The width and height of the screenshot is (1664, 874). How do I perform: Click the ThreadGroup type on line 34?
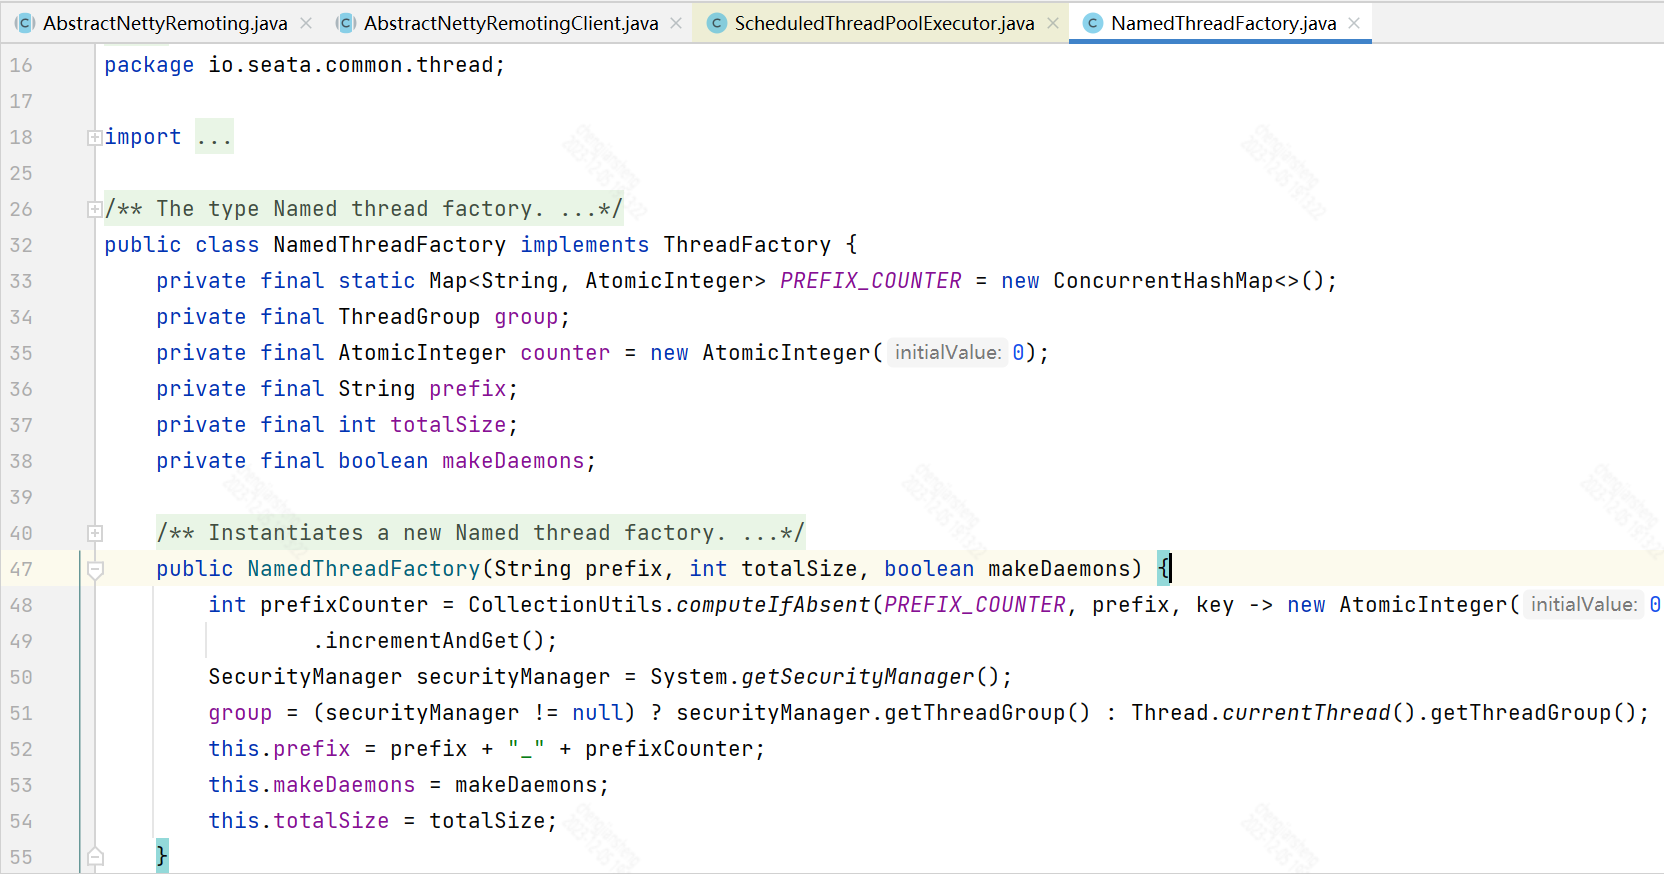(409, 317)
